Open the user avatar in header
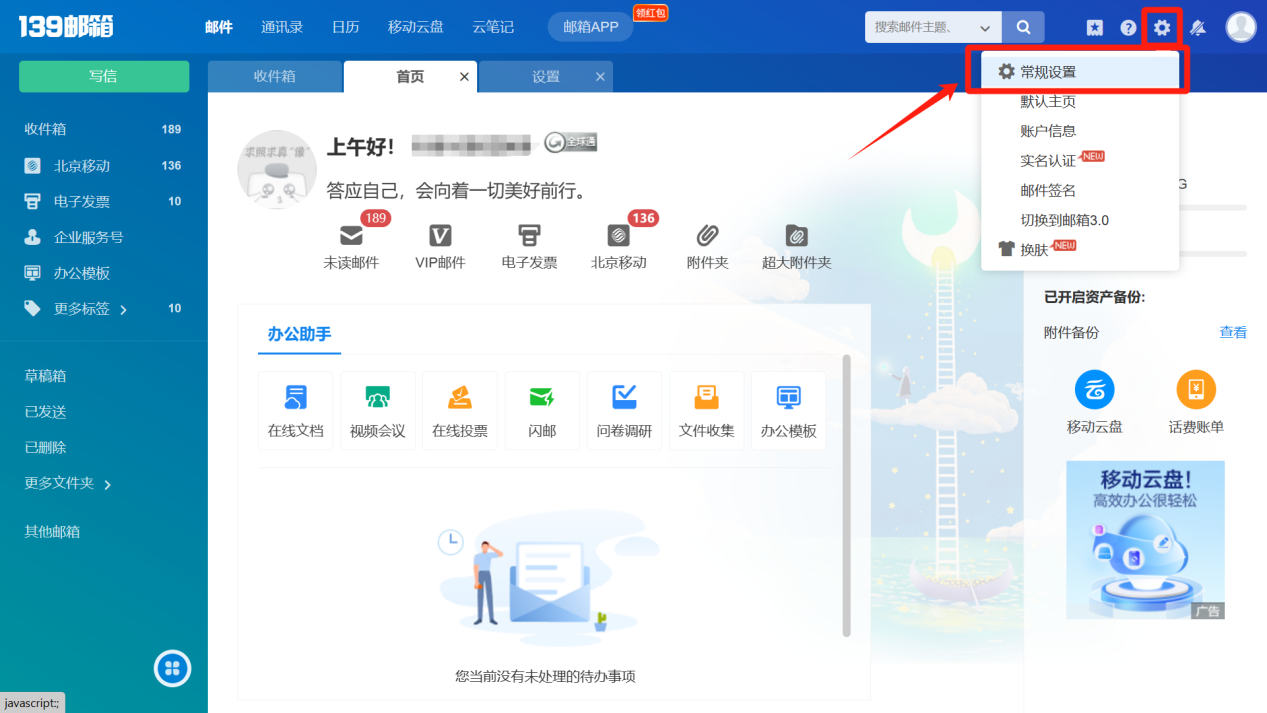Viewport: 1267px width, 713px height. [1241, 27]
